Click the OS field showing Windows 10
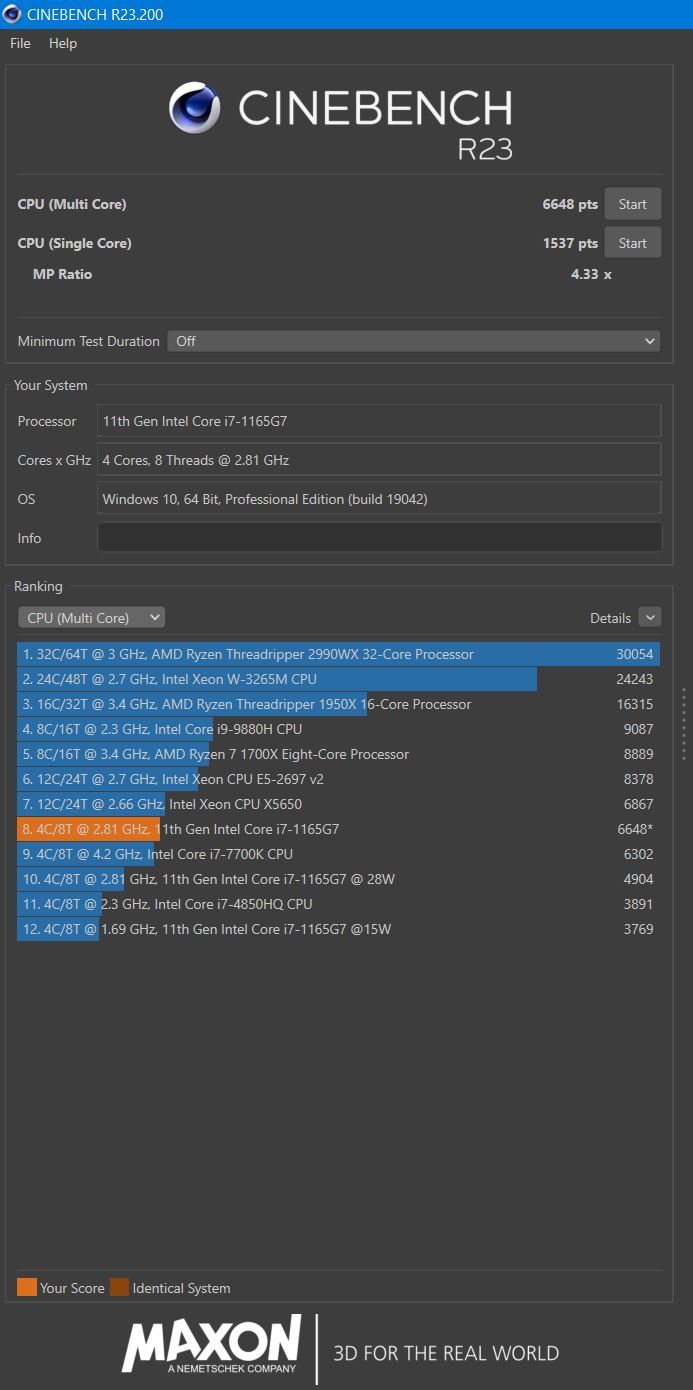The width and height of the screenshot is (693, 1390). click(379, 499)
